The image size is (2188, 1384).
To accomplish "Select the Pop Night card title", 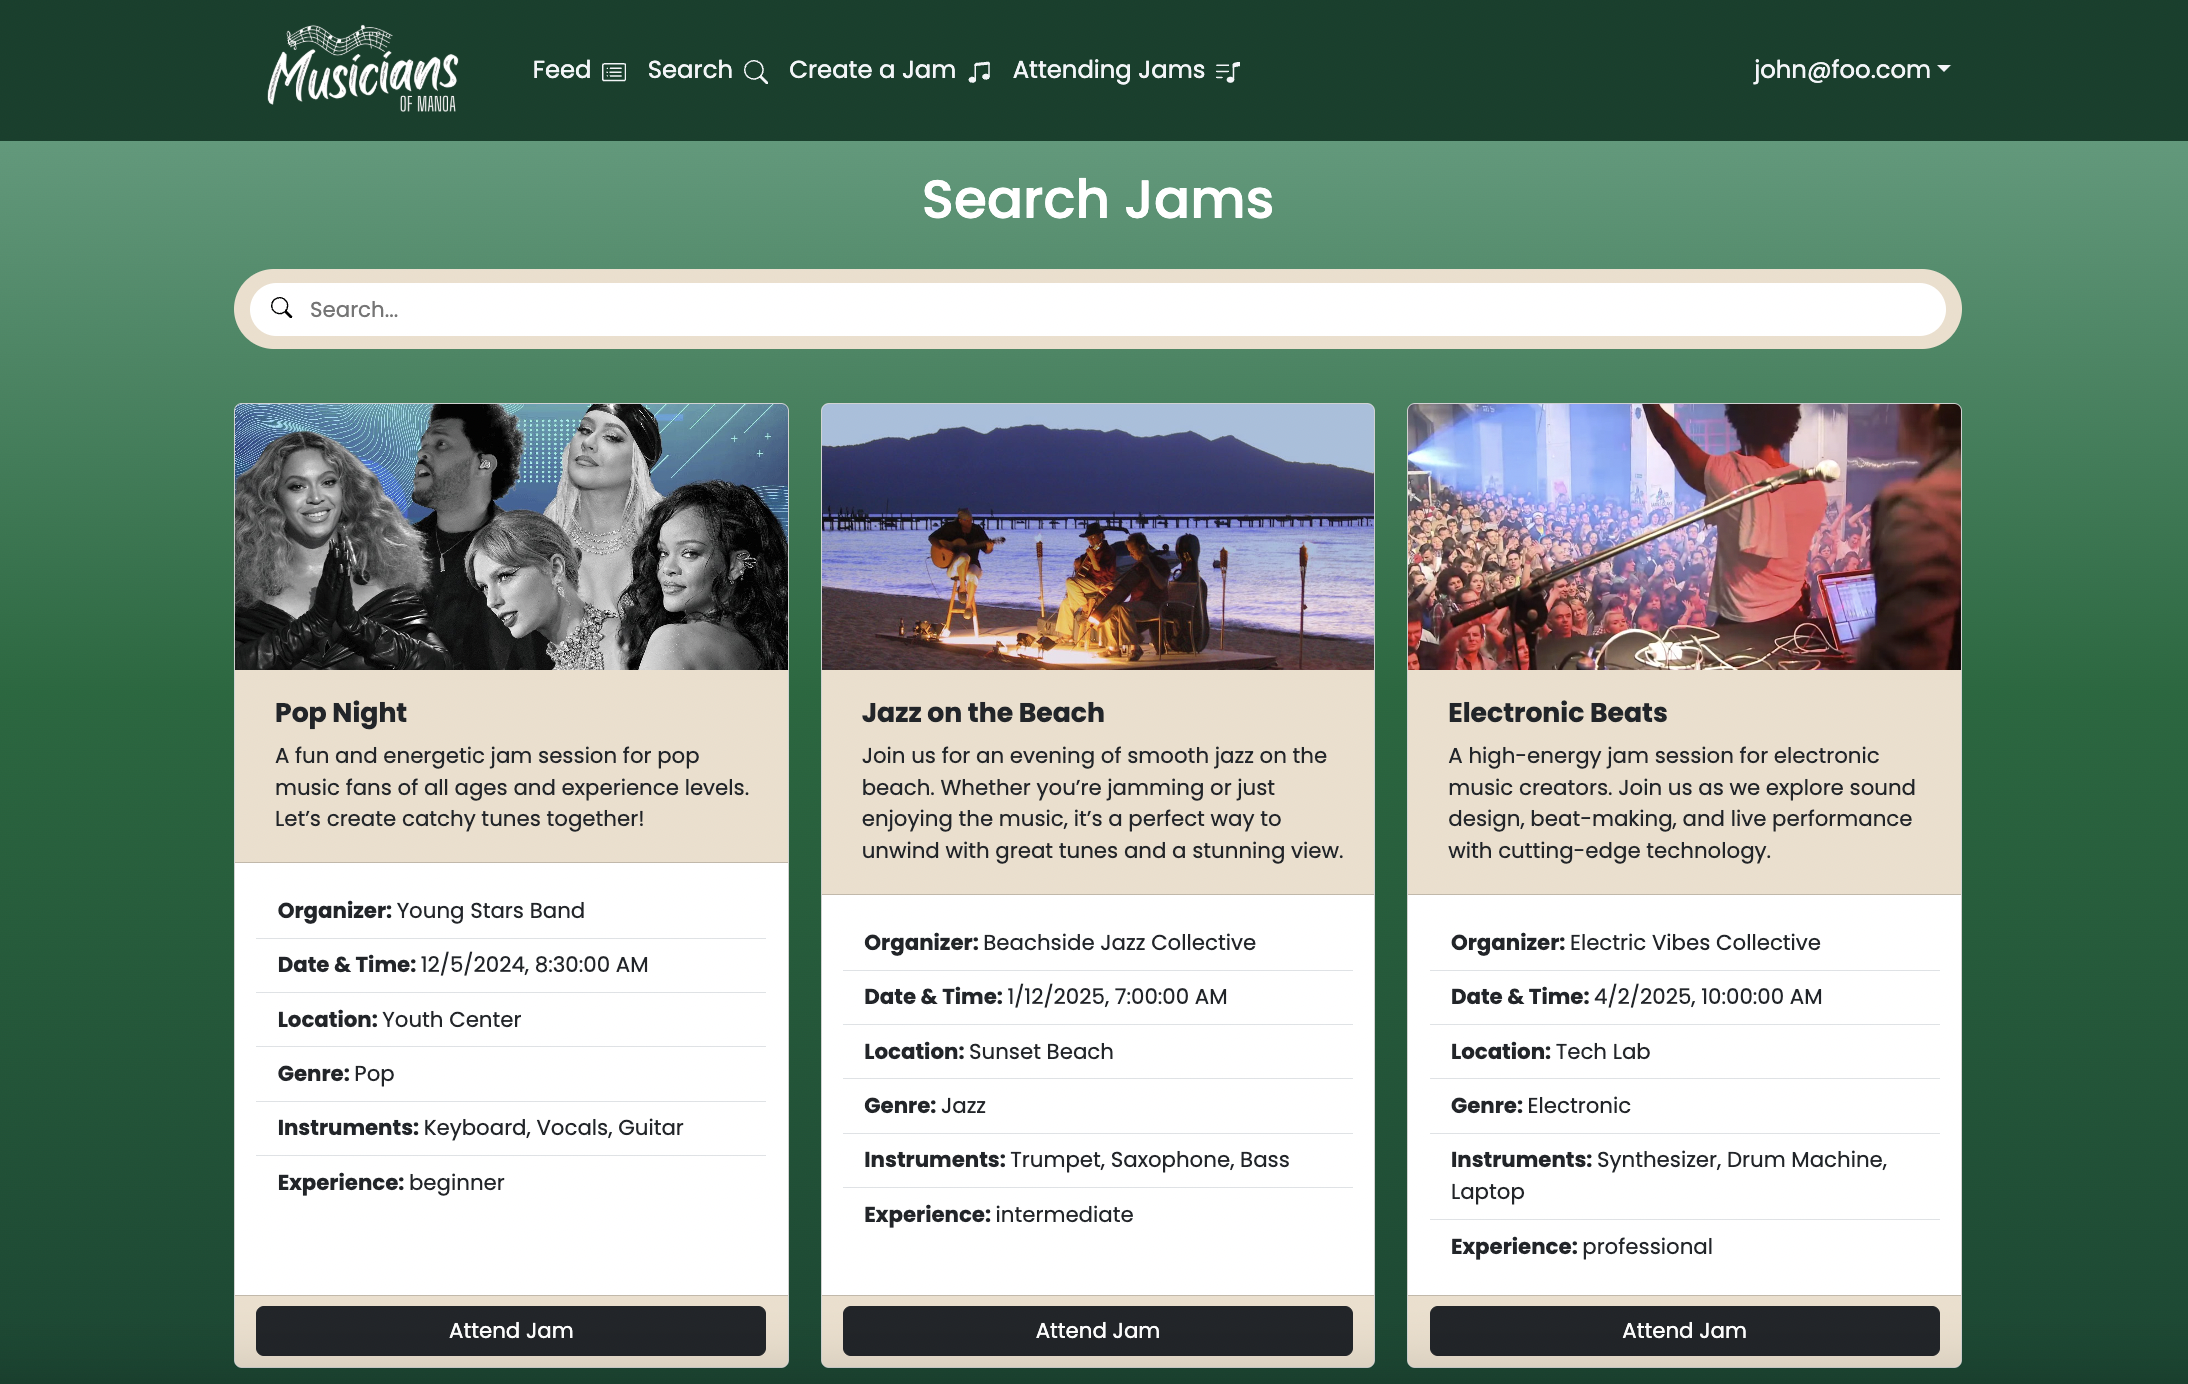I will [x=341, y=712].
